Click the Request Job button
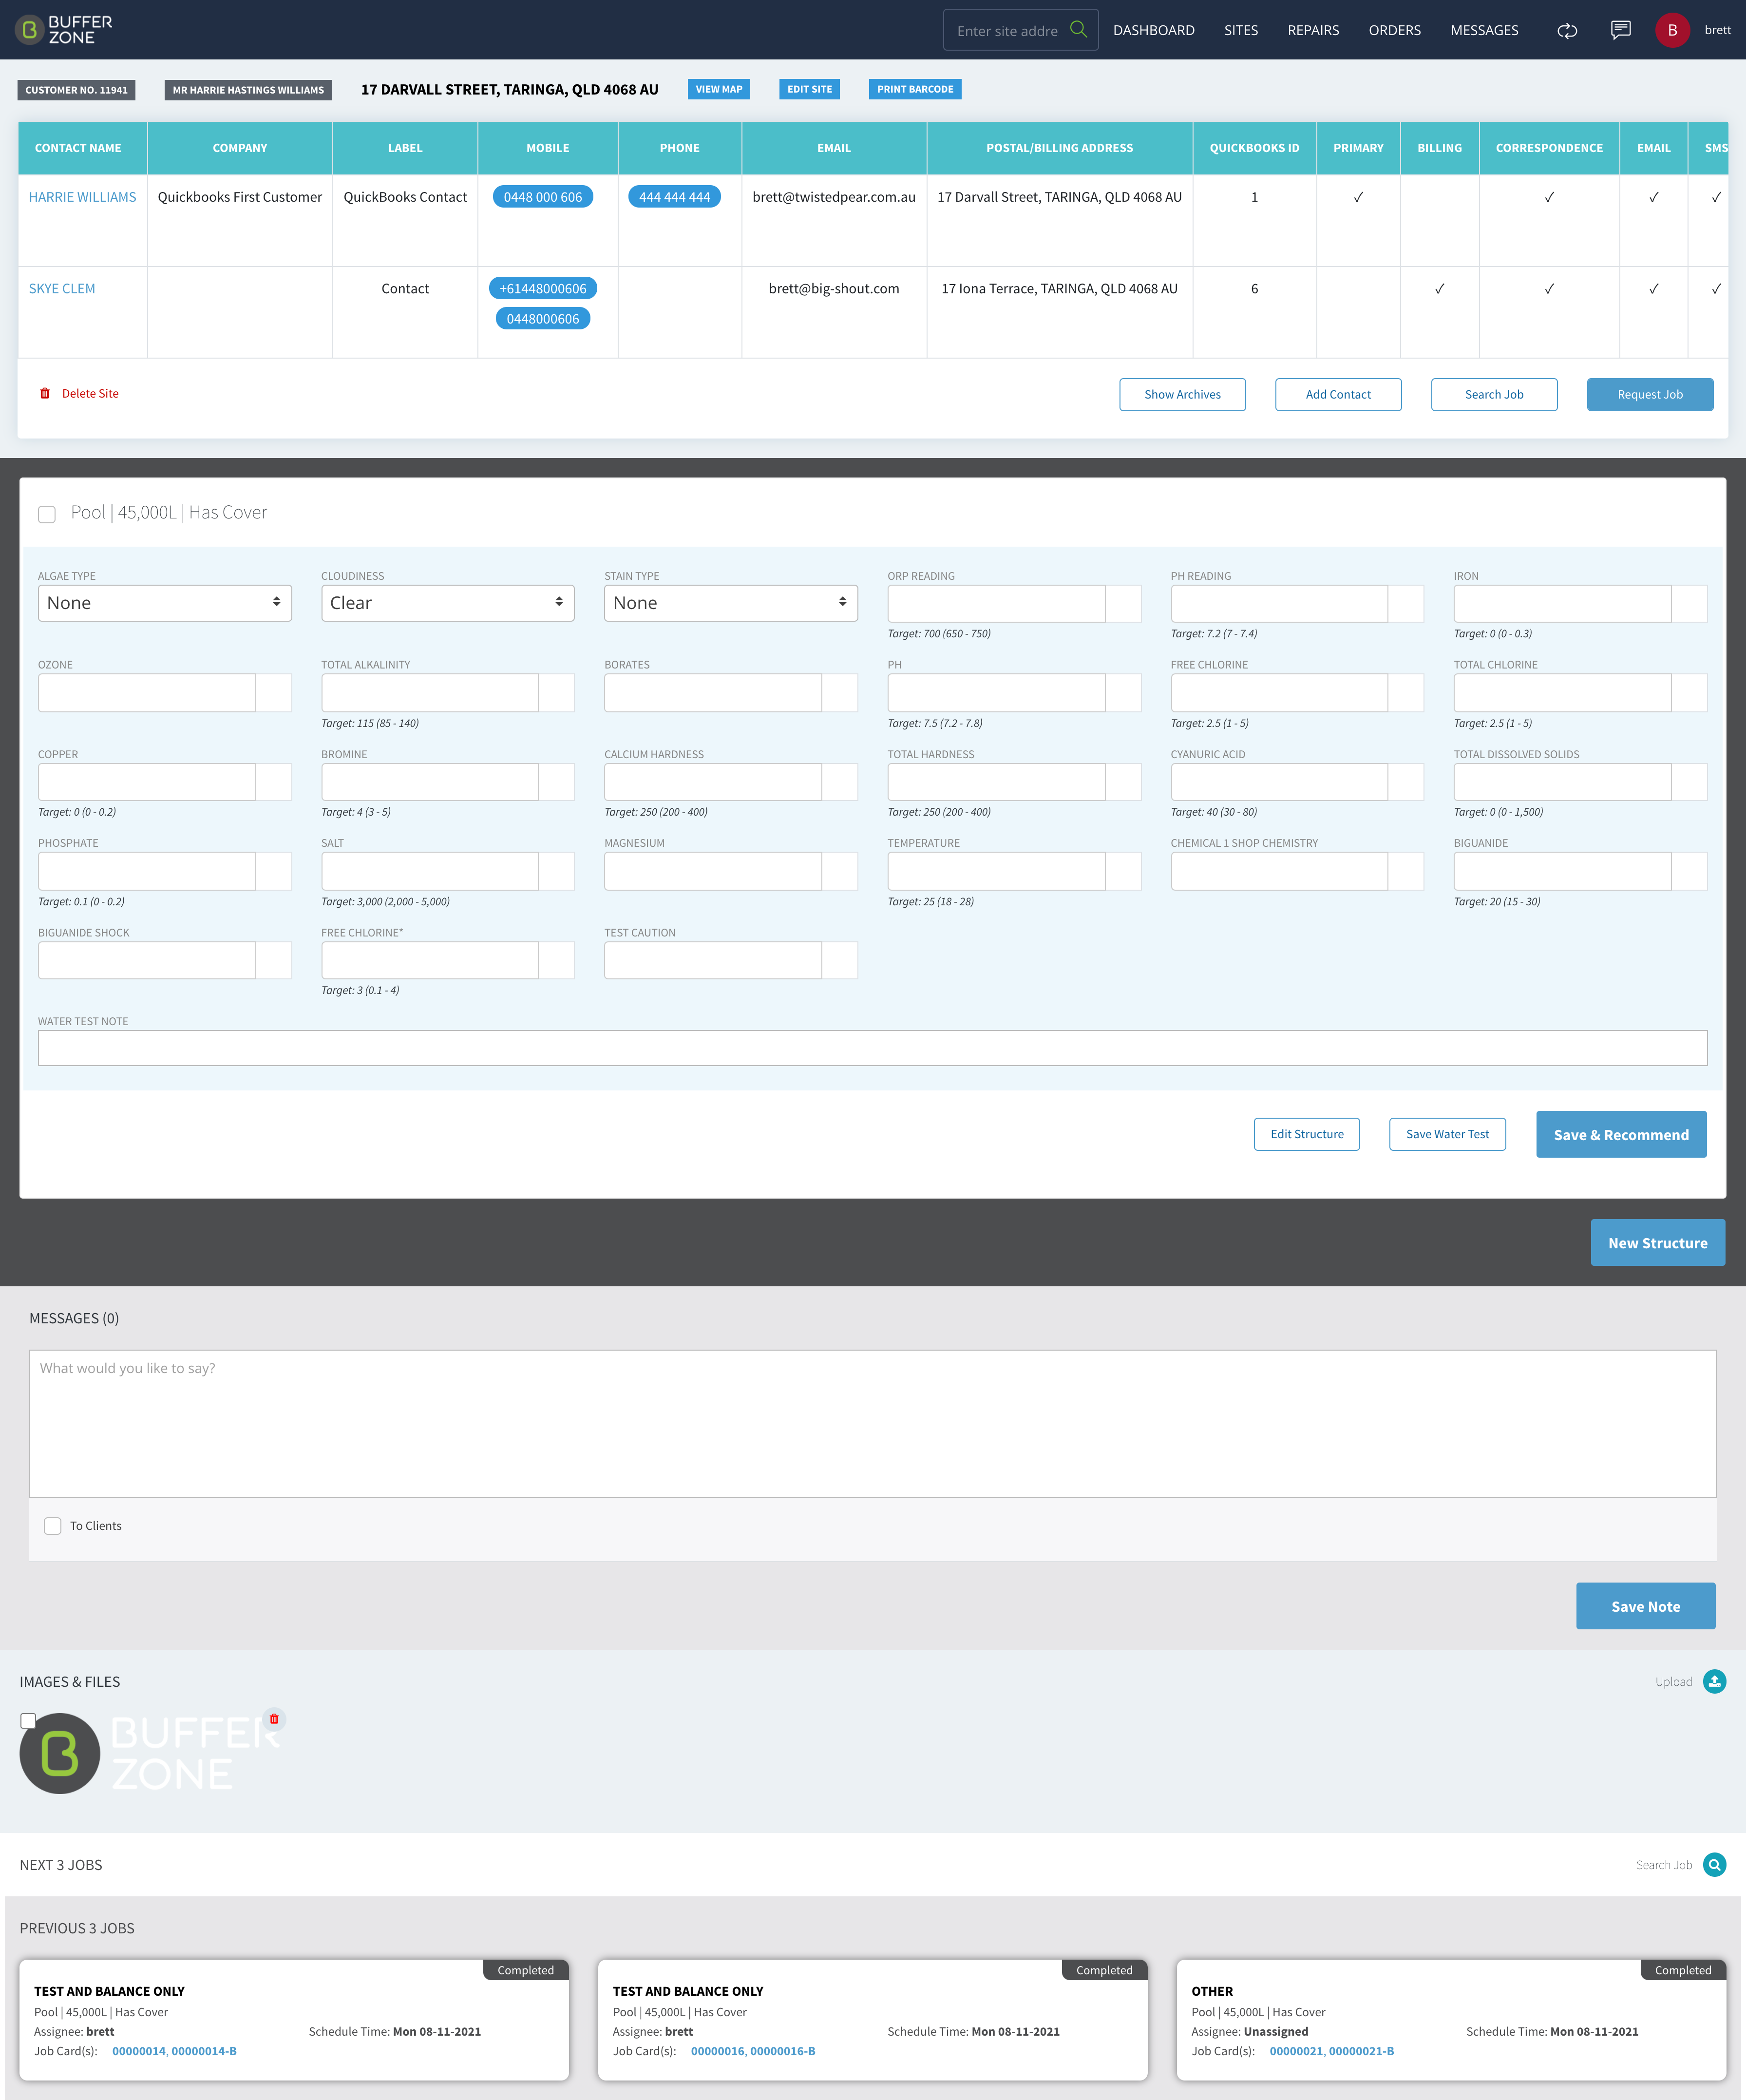The image size is (1746, 2100). pyautogui.click(x=1650, y=394)
